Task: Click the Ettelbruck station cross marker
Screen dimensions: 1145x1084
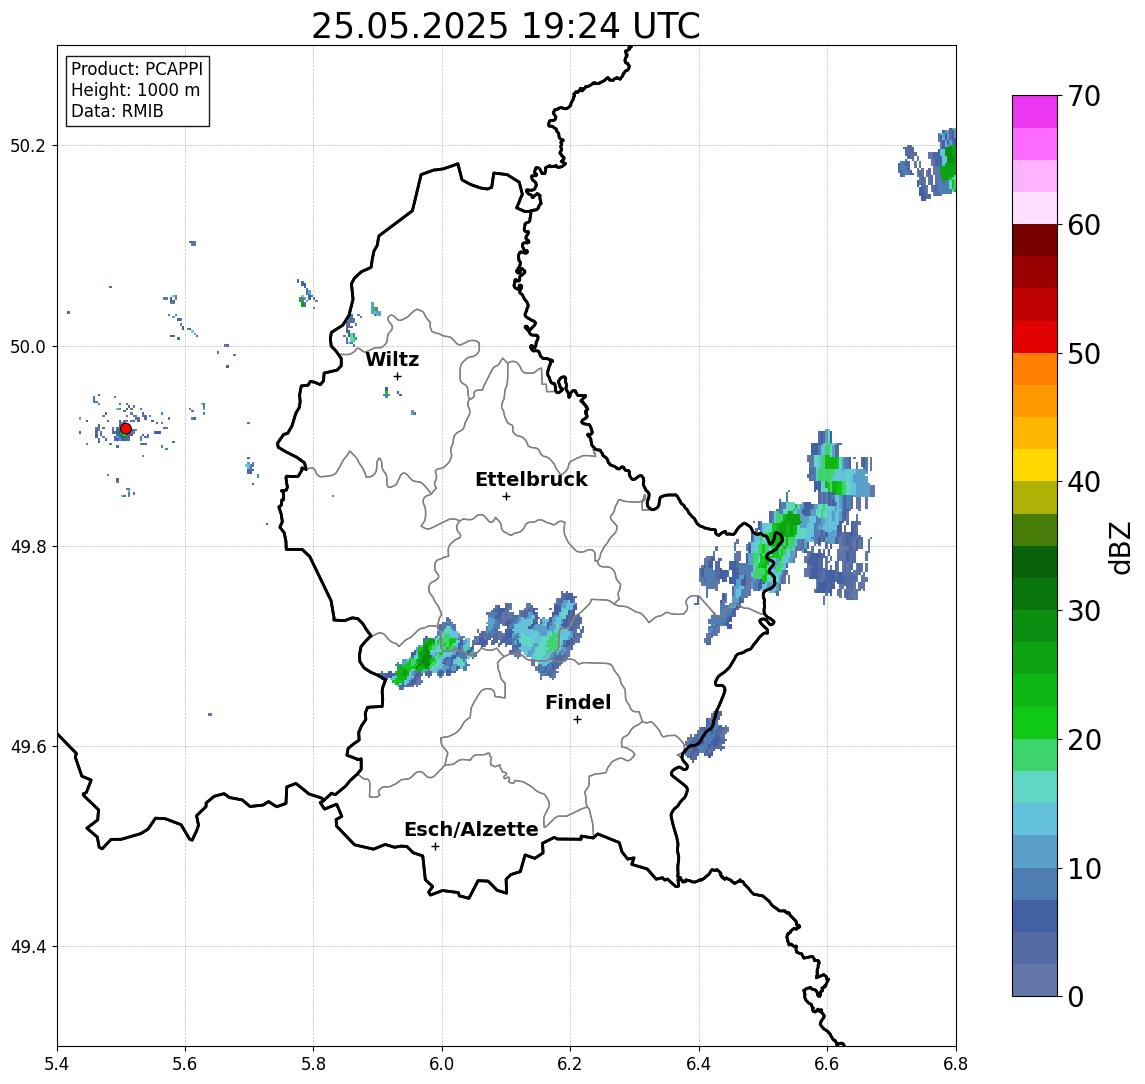Action: (506, 497)
